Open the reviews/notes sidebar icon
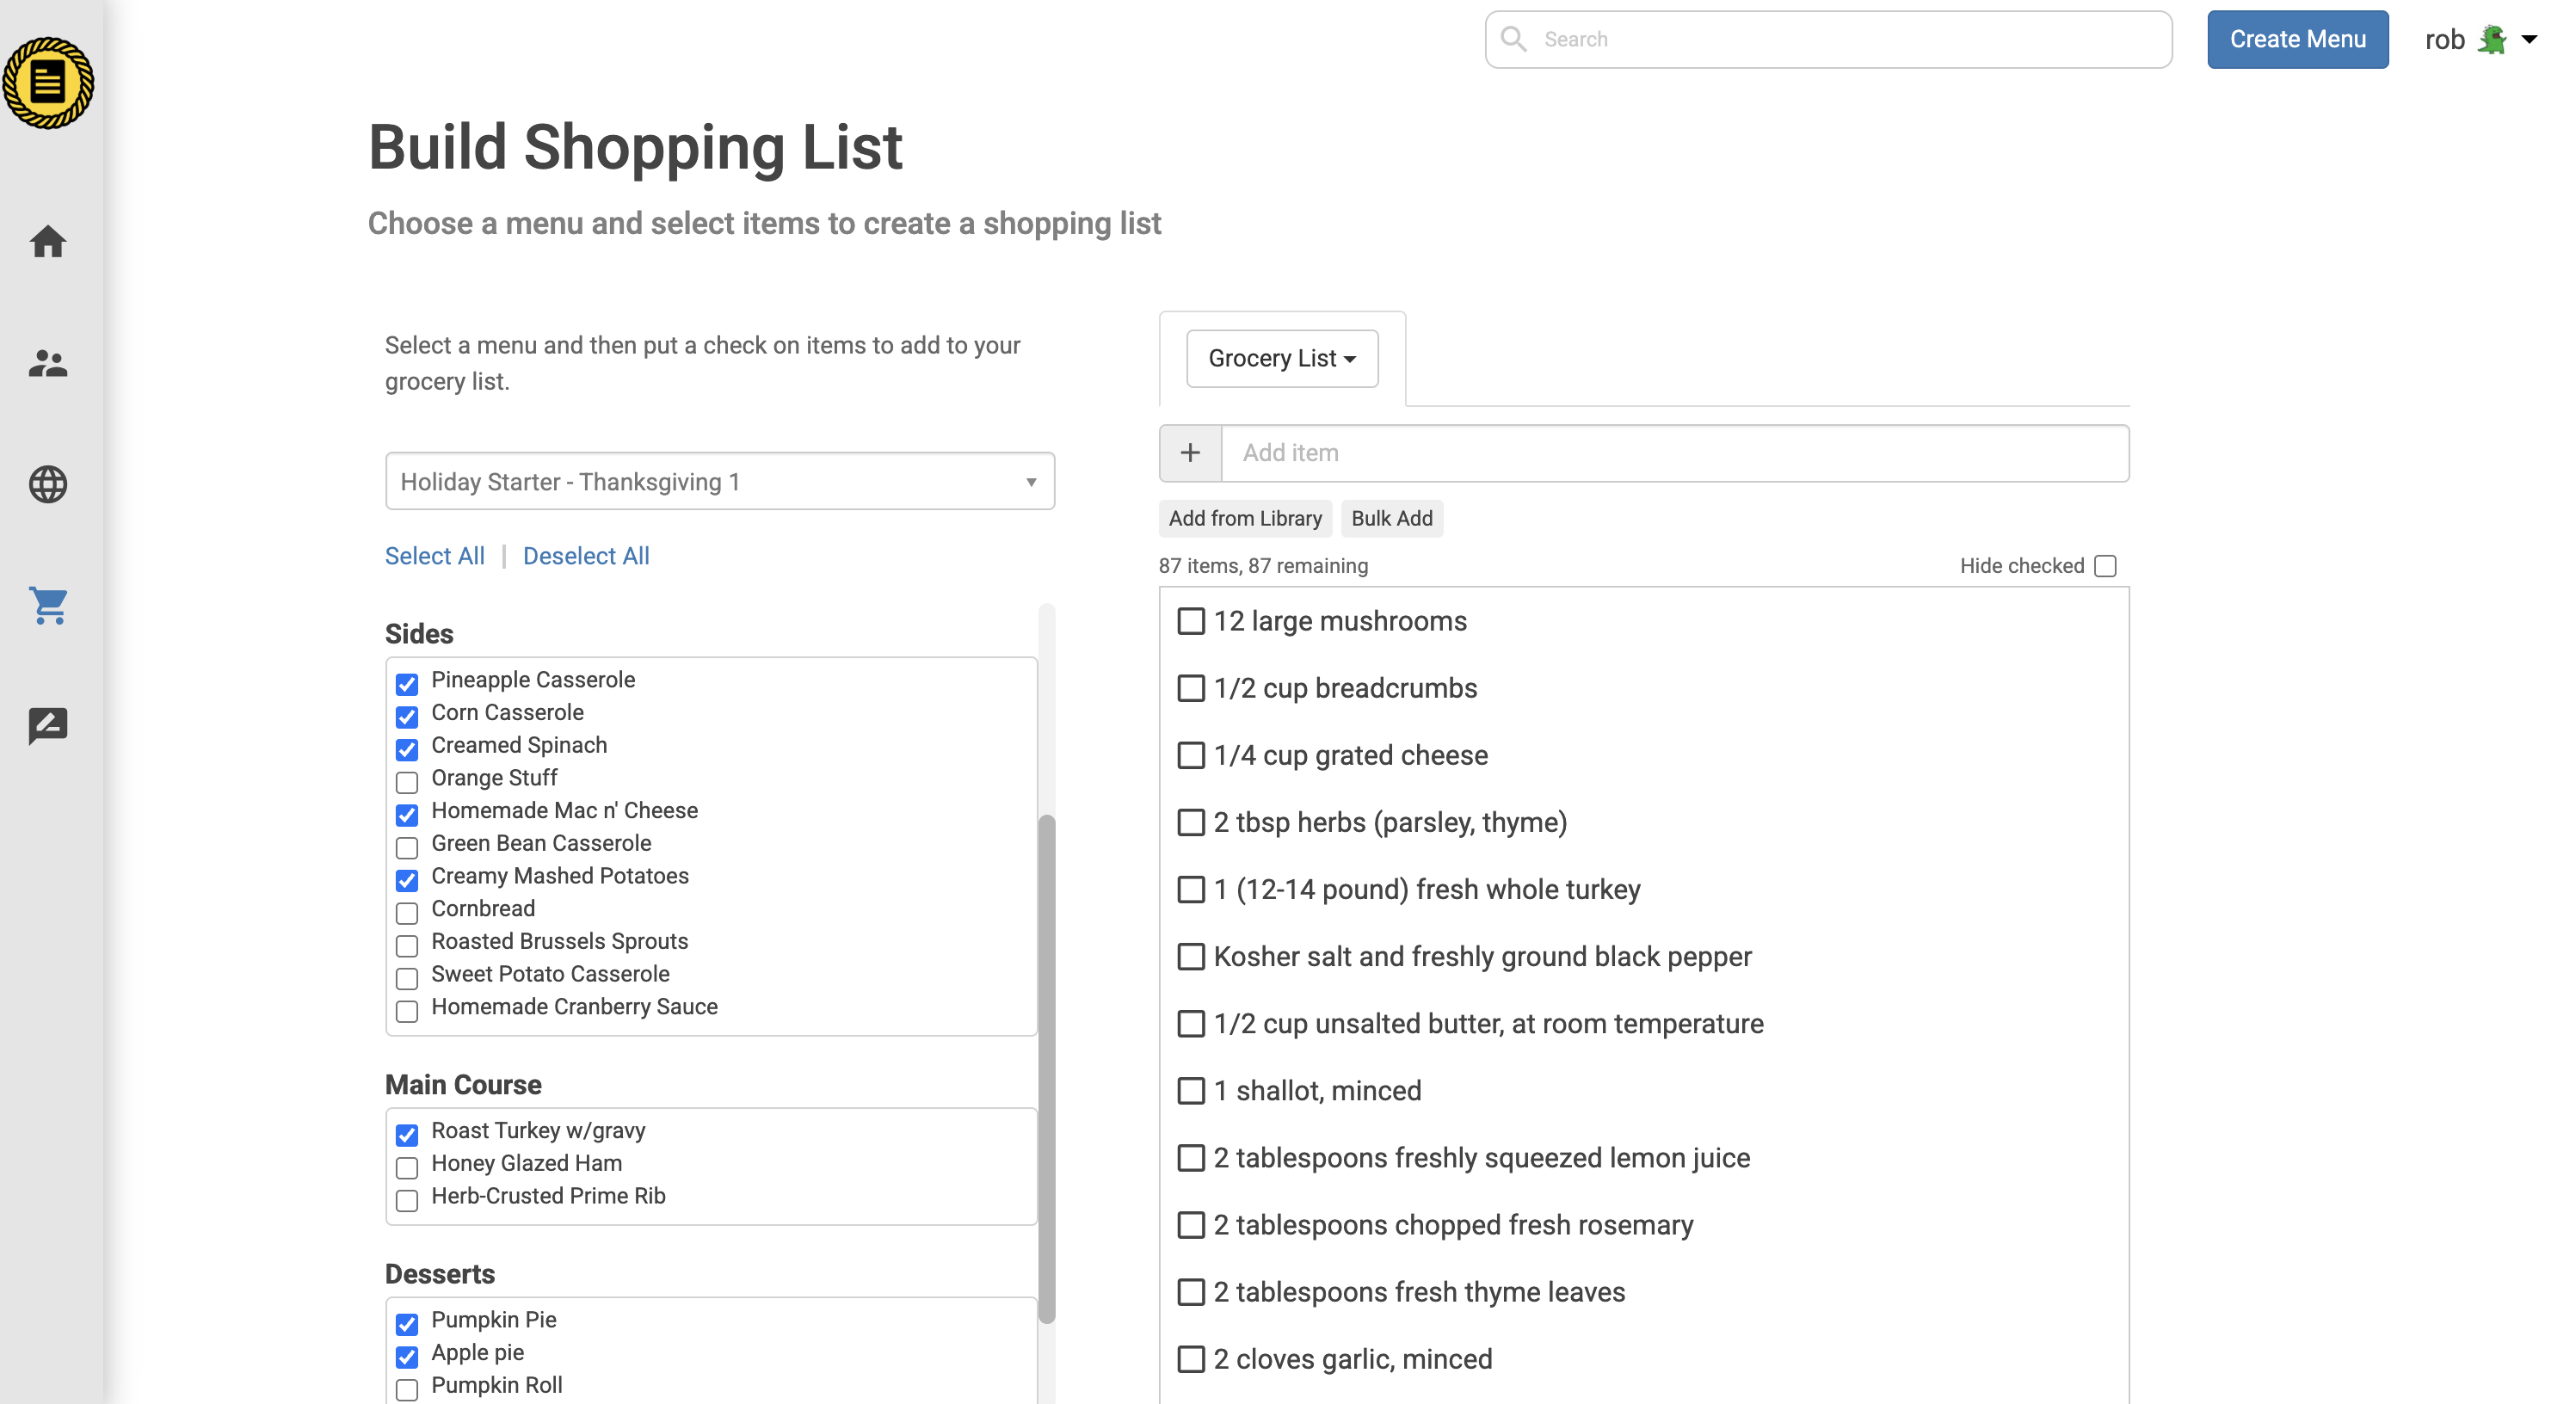Screen dimensions: 2576x1404 click(x=48, y=726)
